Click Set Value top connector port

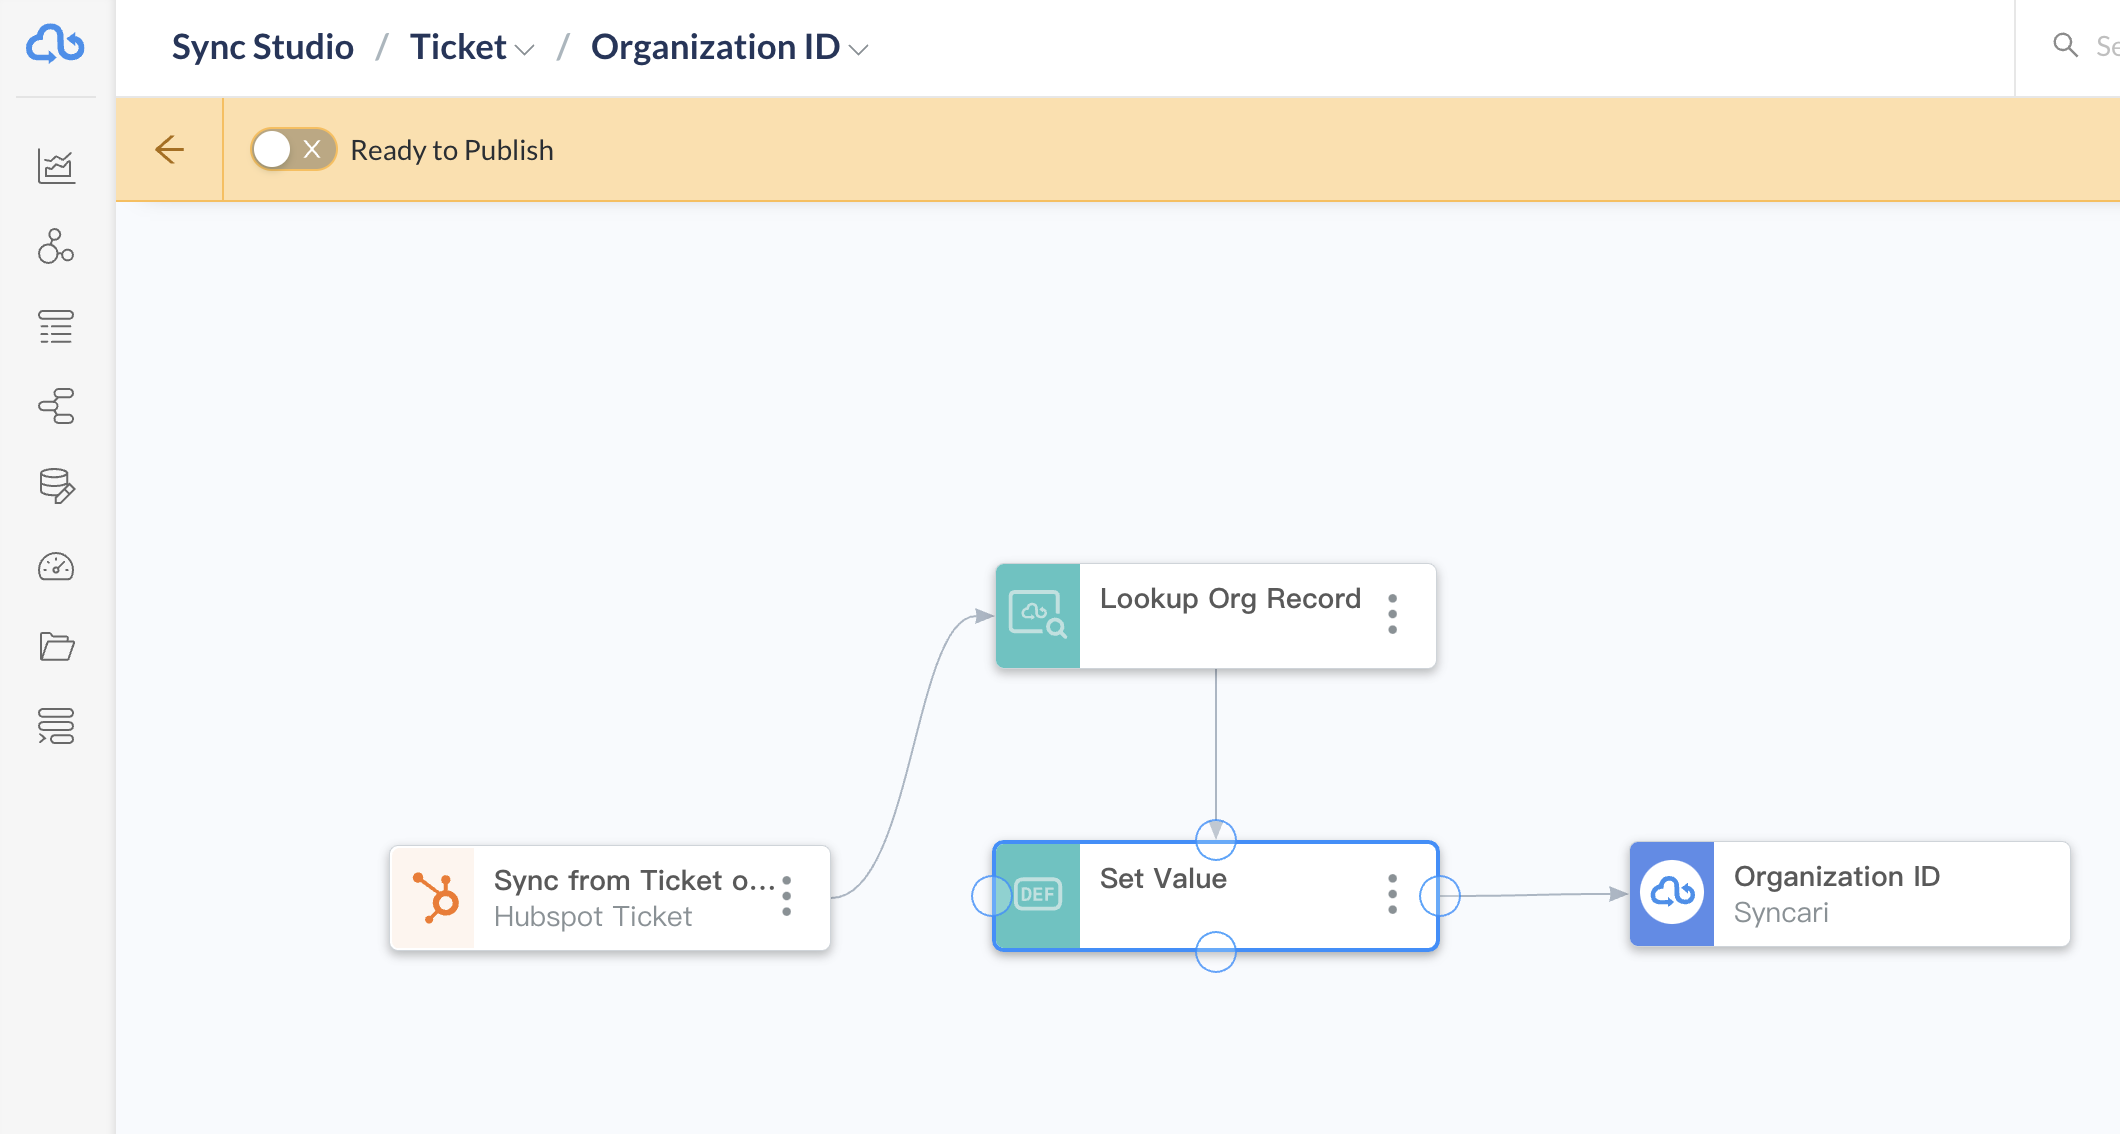[x=1216, y=839]
